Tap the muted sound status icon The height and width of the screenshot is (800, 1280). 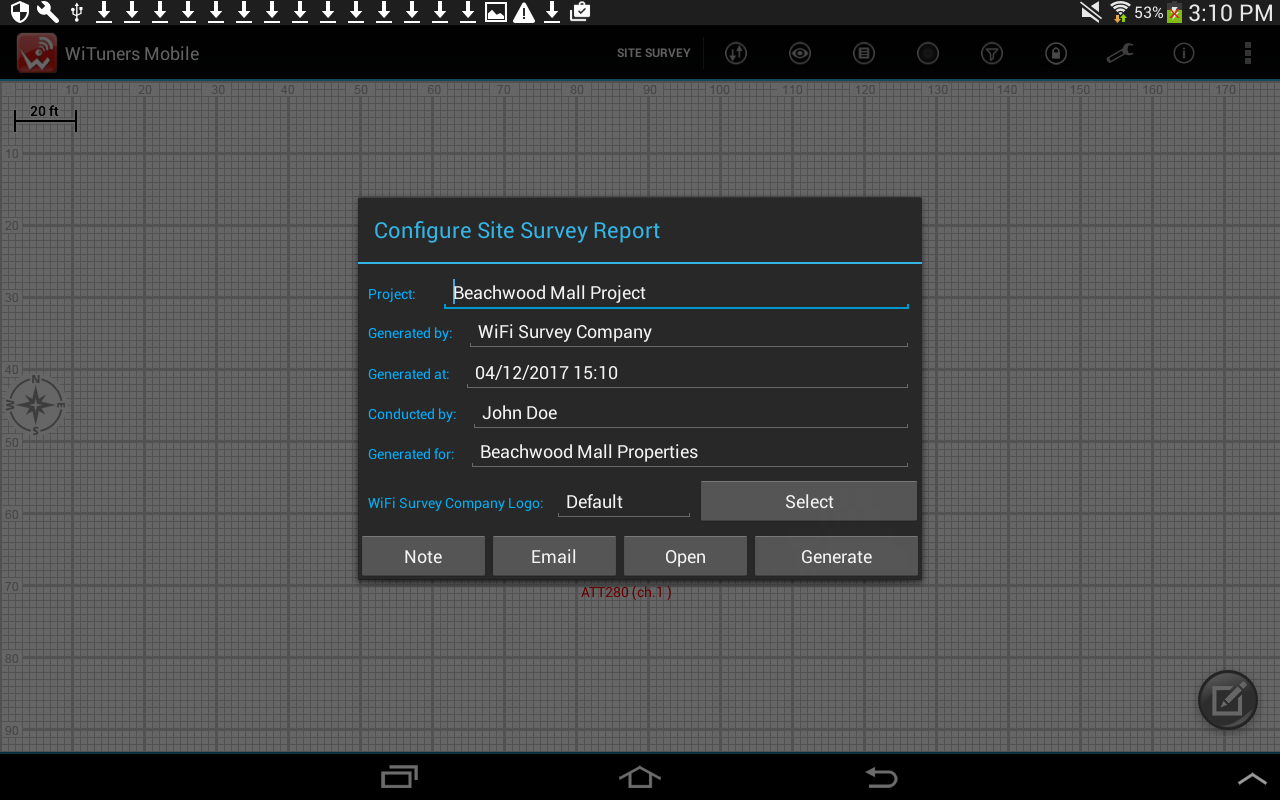pyautogui.click(x=1091, y=12)
